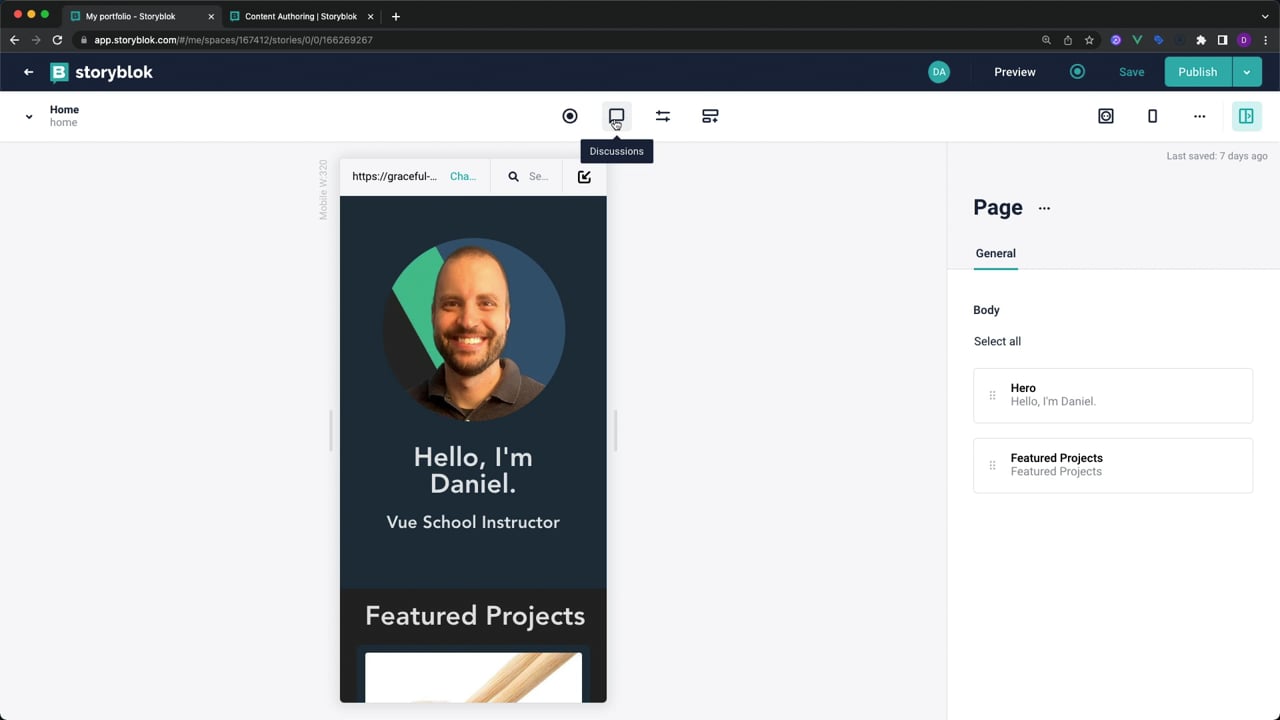
Task: Open the three-dot more options in toolbar
Action: 1199,116
